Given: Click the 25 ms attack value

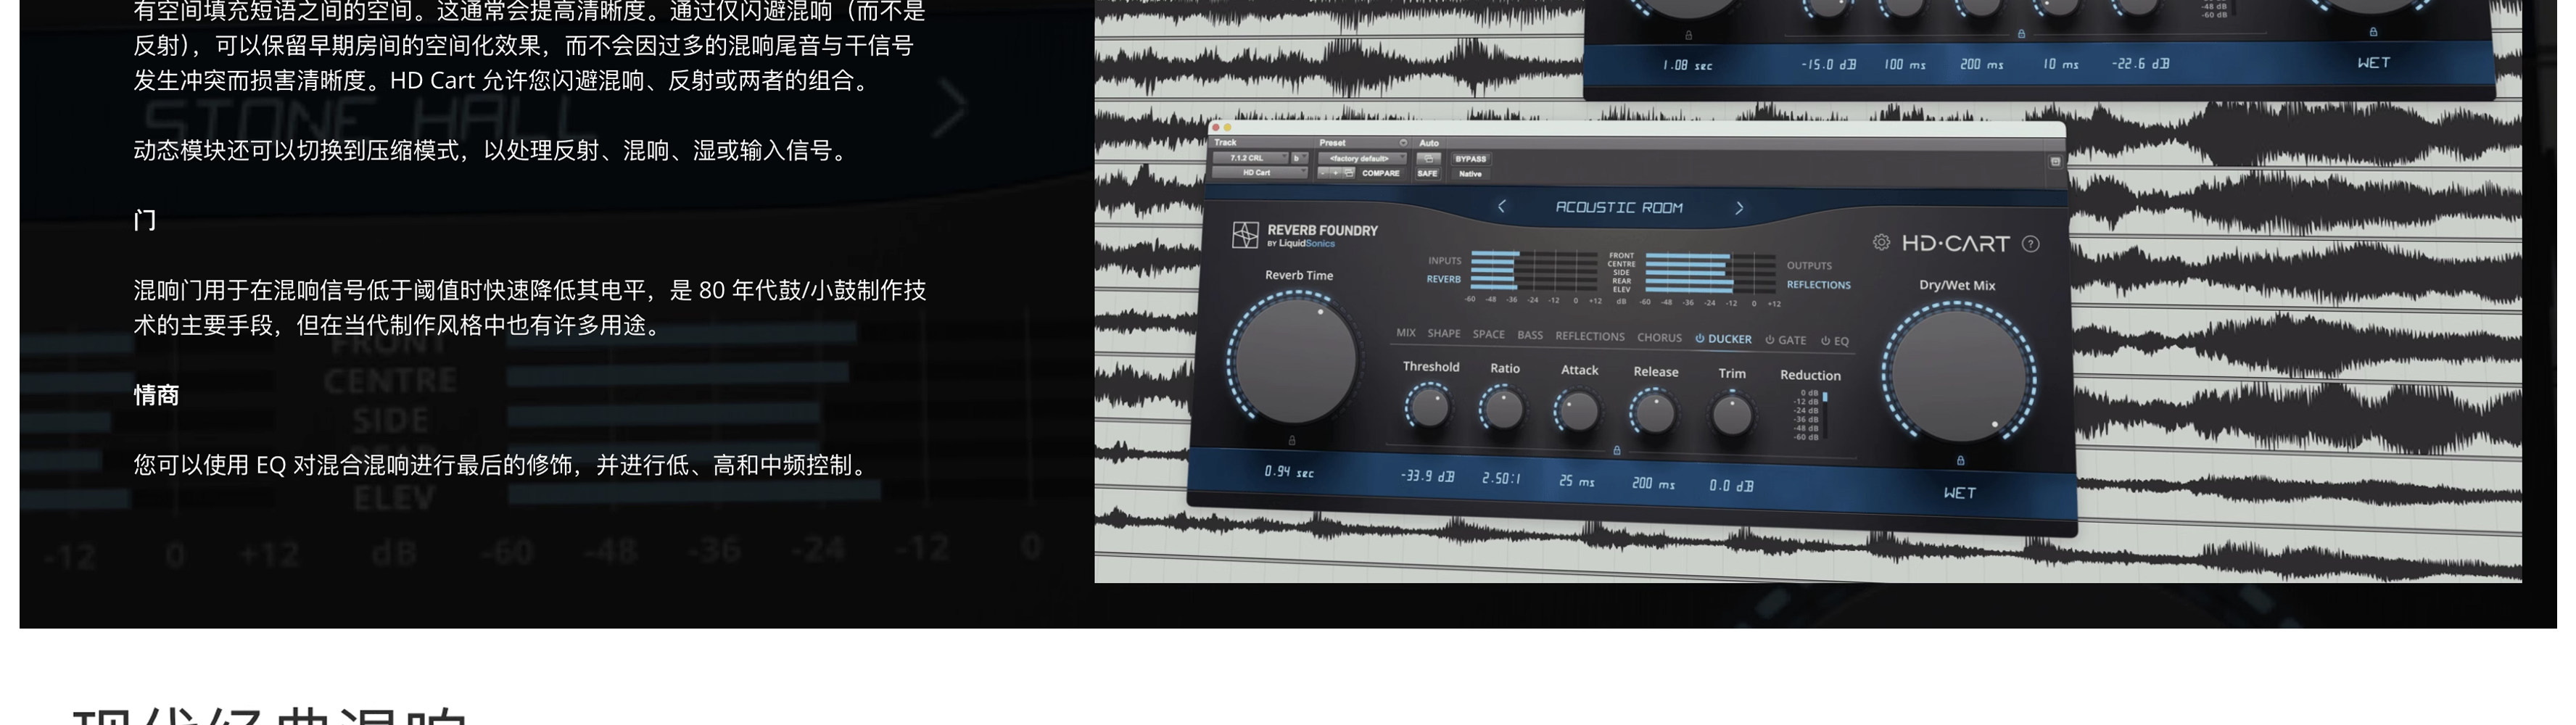Looking at the screenshot, I should (1577, 481).
